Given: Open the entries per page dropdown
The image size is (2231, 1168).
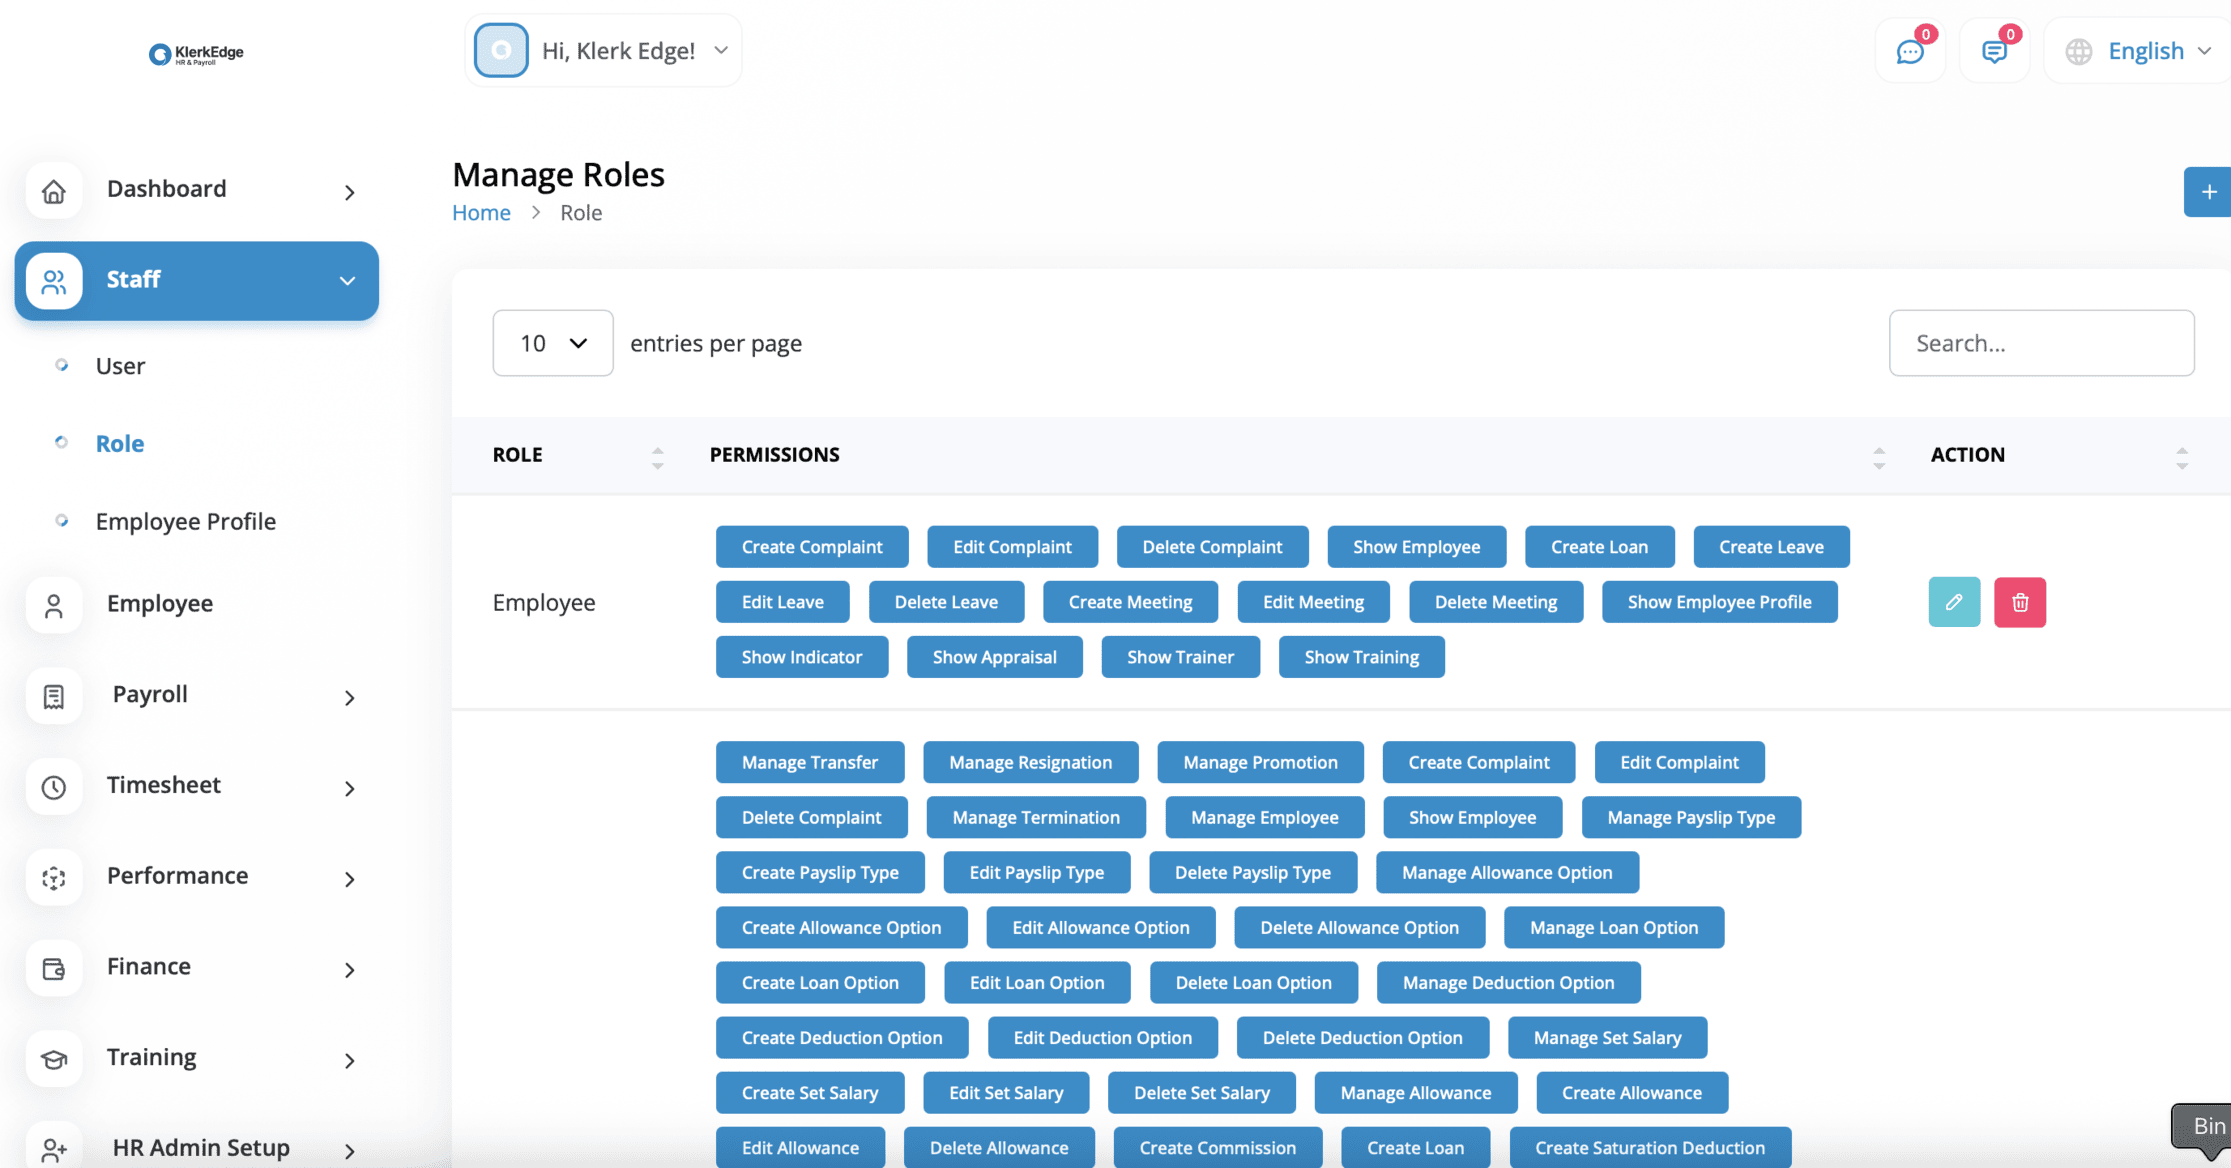Looking at the screenshot, I should pos(552,343).
